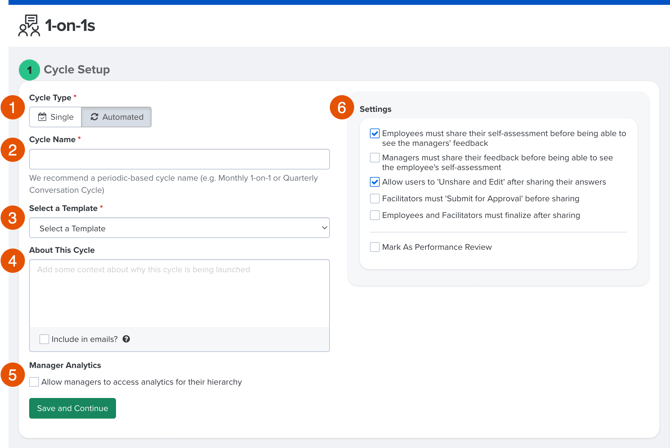Click the 1-on-1s page title
The width and height of the screenshot is (670, 448).
[70, 26]
